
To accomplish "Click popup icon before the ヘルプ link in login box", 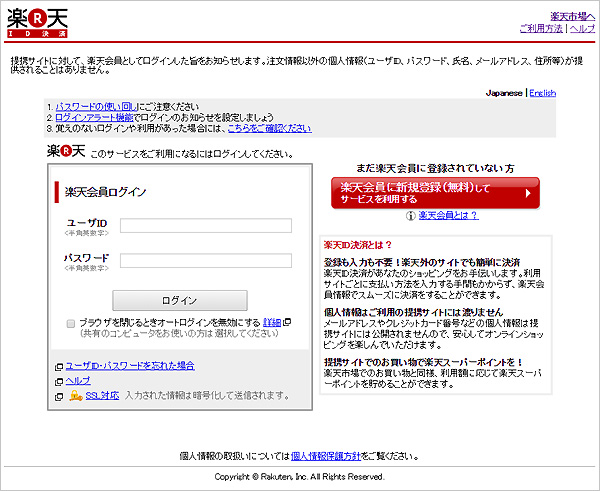I will [59, 382].
